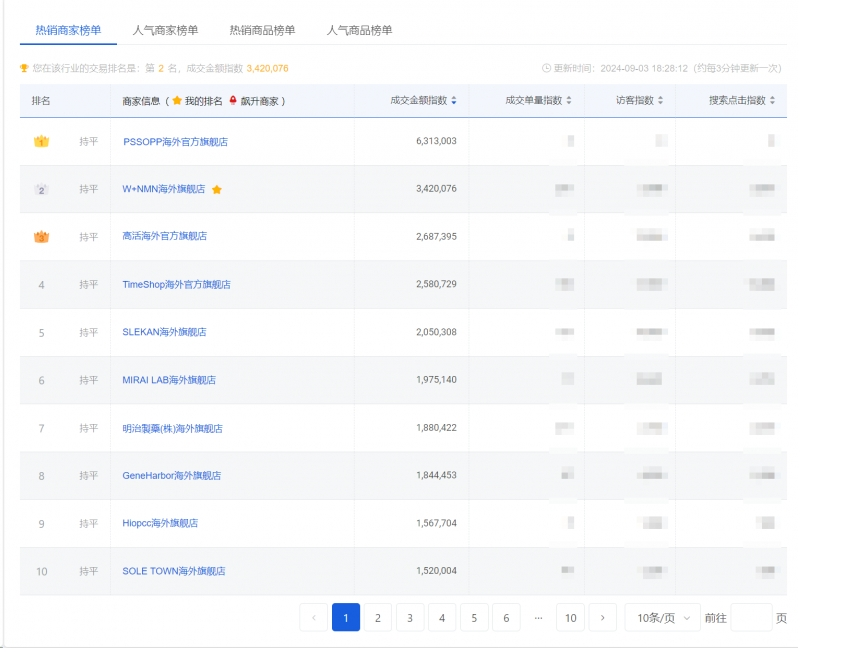Click the bronze crown rank 3 icon
Image resolution: width=859 pixels, height=652 pixels.
click(x=42, y=237)
